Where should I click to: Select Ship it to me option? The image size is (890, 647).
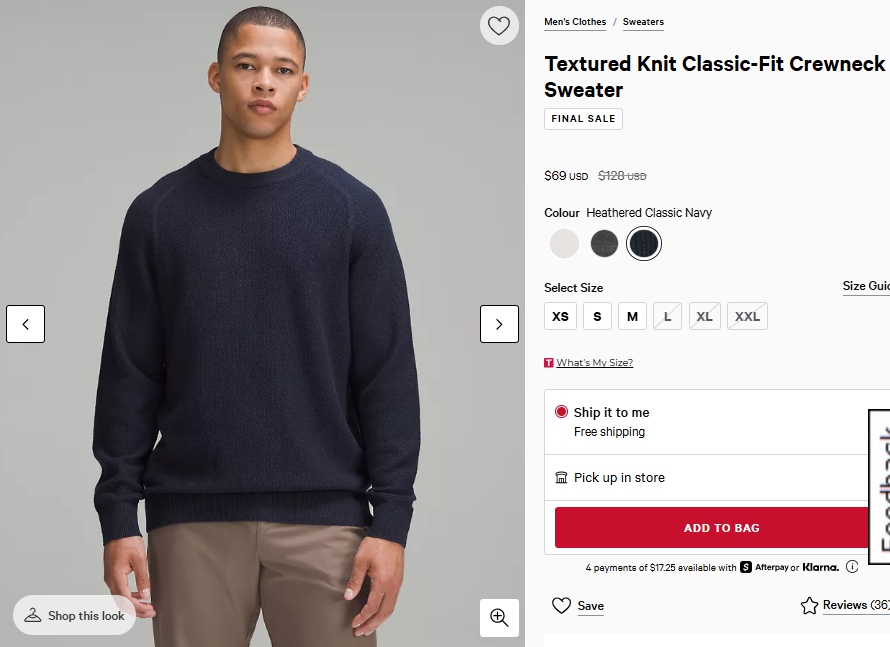562,412
